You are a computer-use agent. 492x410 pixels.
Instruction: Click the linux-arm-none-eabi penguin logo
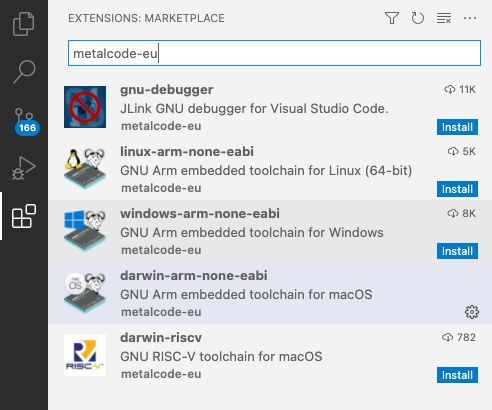click(x=85, y=169)
